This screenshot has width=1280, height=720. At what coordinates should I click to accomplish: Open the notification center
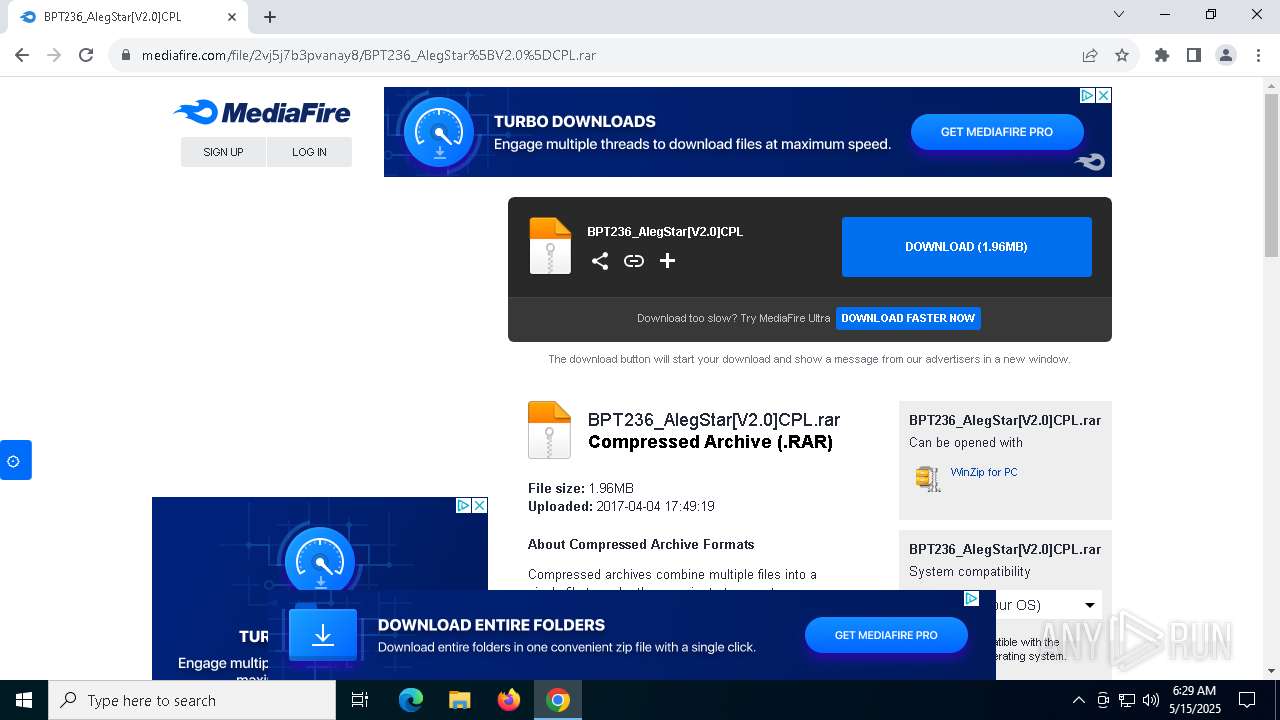[1247, 700]
